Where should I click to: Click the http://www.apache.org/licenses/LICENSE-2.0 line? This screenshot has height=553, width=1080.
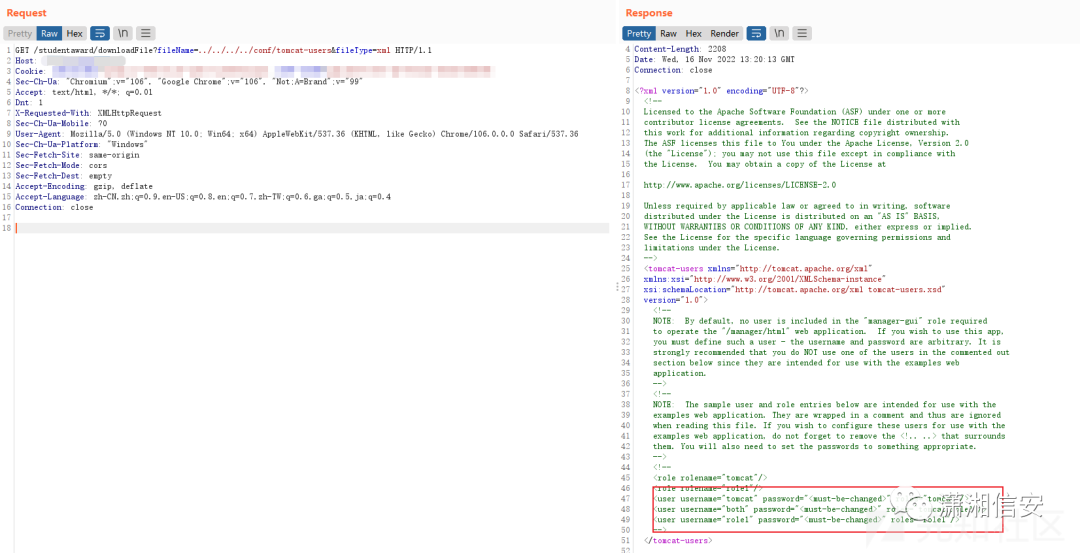(x=740, y=185)
